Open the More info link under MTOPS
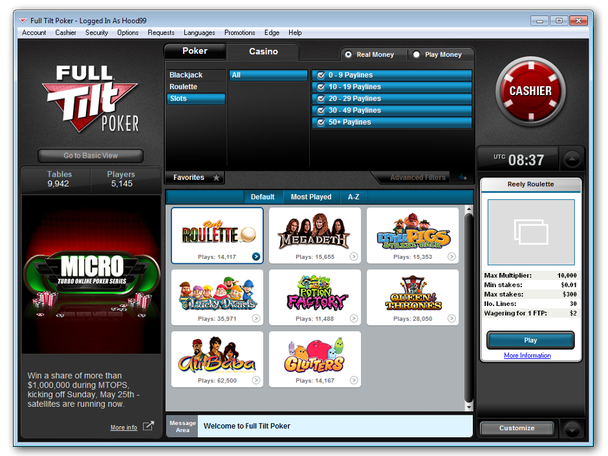This screenshot has width=608, height=456. pyautogui.click(x=124, y=427)
